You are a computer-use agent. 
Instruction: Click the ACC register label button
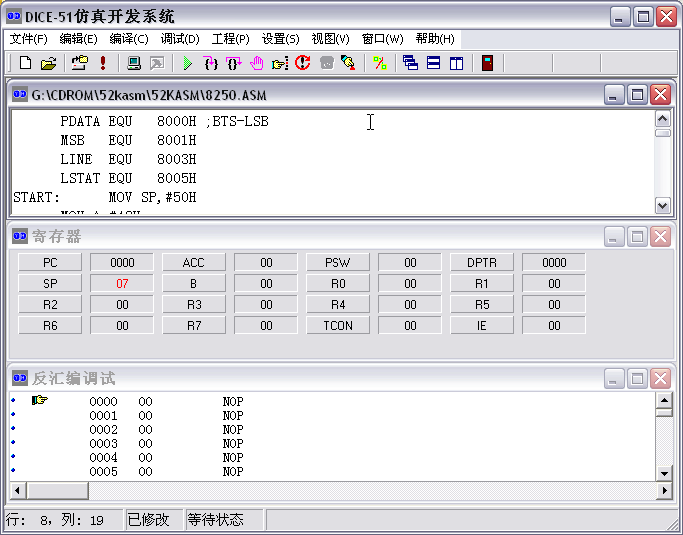click(194, 263)
